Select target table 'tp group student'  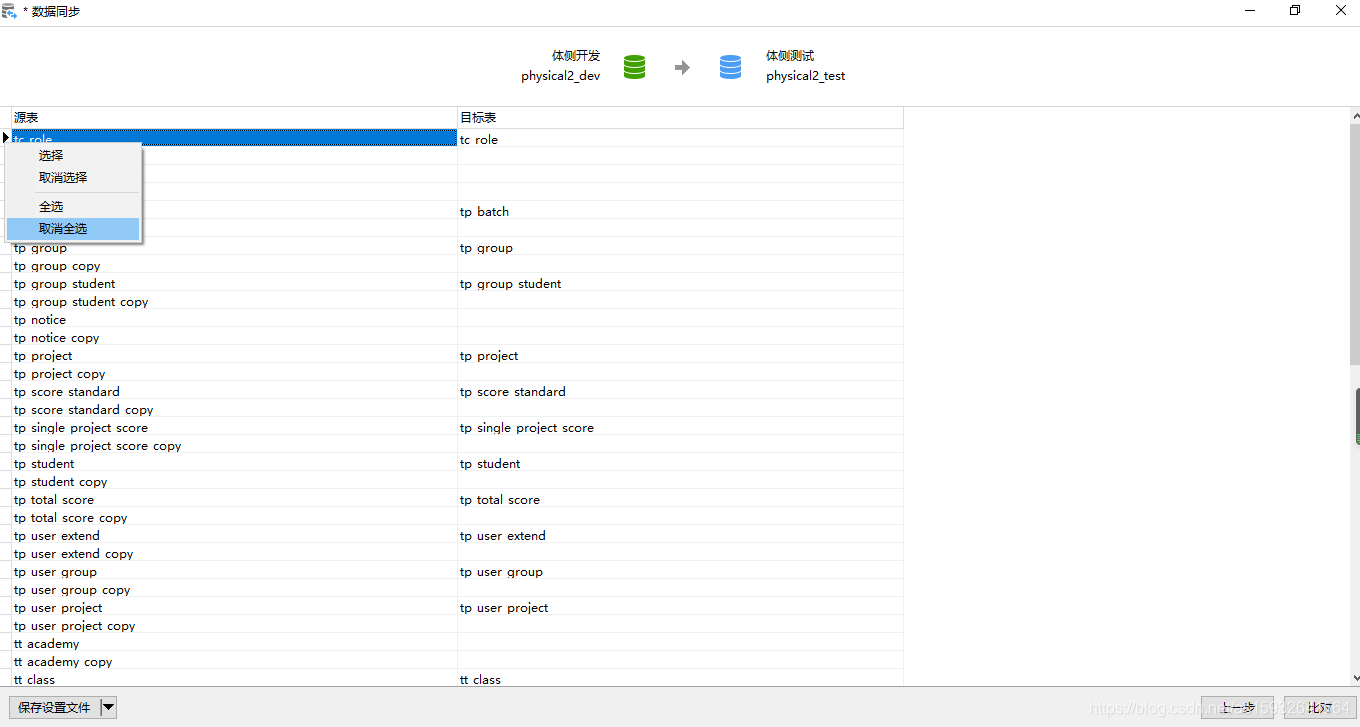[680, 284]
